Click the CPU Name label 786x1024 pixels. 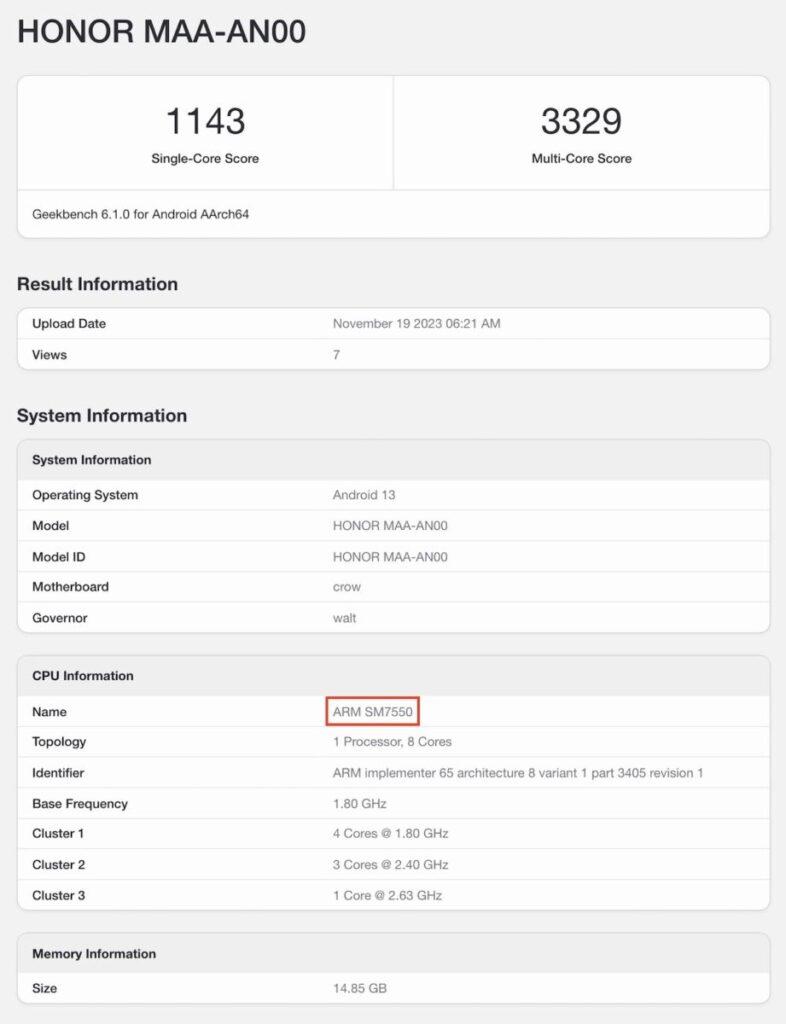coord(49,712)
